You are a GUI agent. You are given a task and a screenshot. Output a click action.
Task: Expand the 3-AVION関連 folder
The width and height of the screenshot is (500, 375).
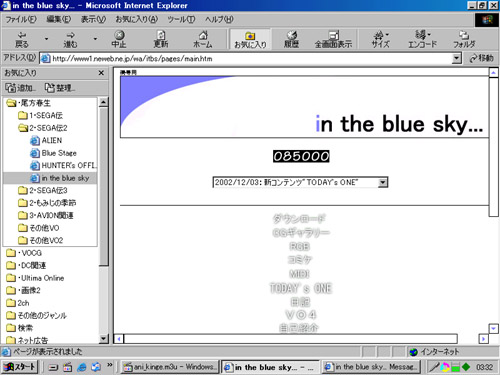46,215
